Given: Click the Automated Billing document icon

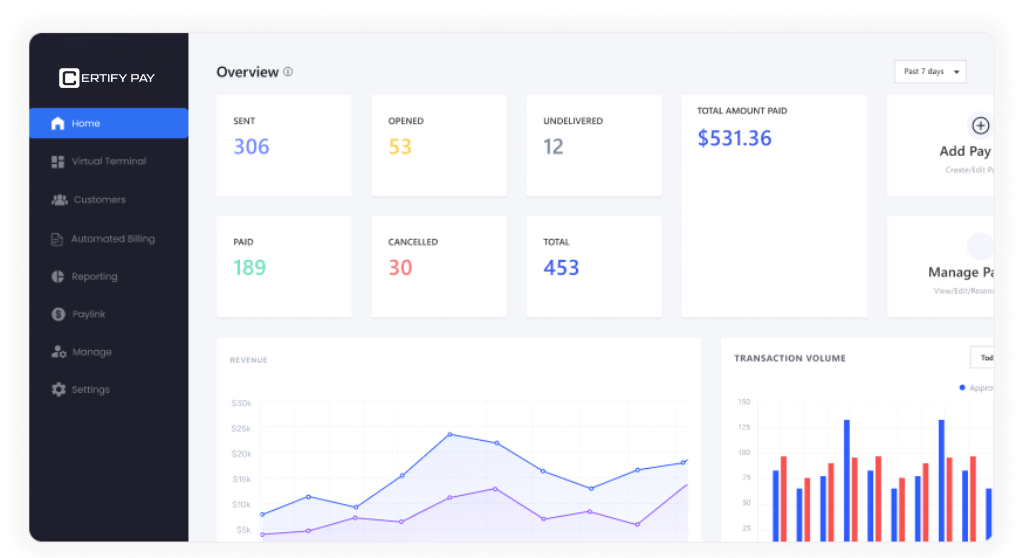Looking at the screenshot, I should pos(58,239).
